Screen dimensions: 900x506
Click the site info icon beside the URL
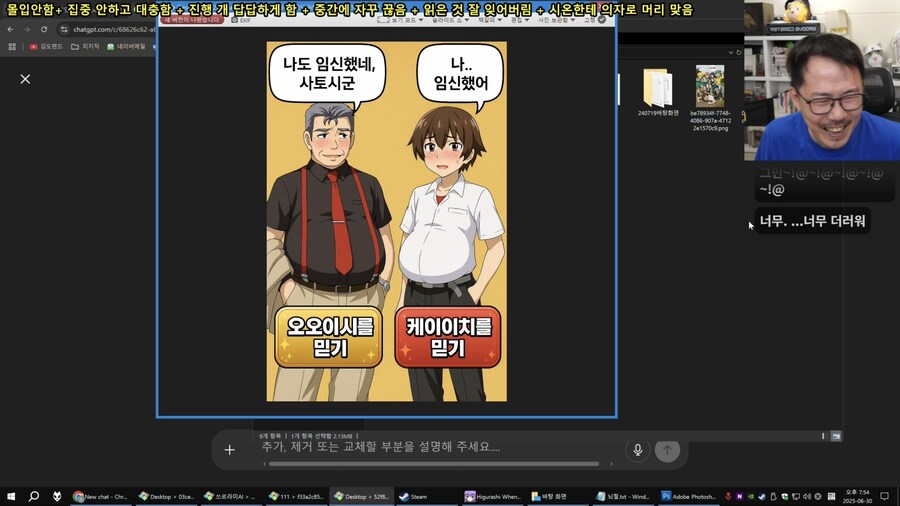coord(64,29)
